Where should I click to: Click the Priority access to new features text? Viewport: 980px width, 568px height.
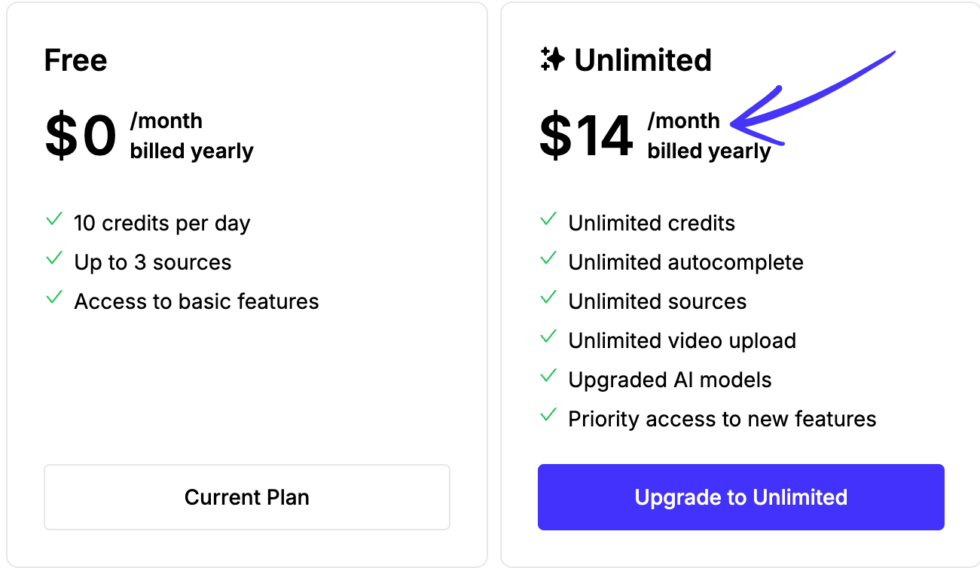click(722, 419)
